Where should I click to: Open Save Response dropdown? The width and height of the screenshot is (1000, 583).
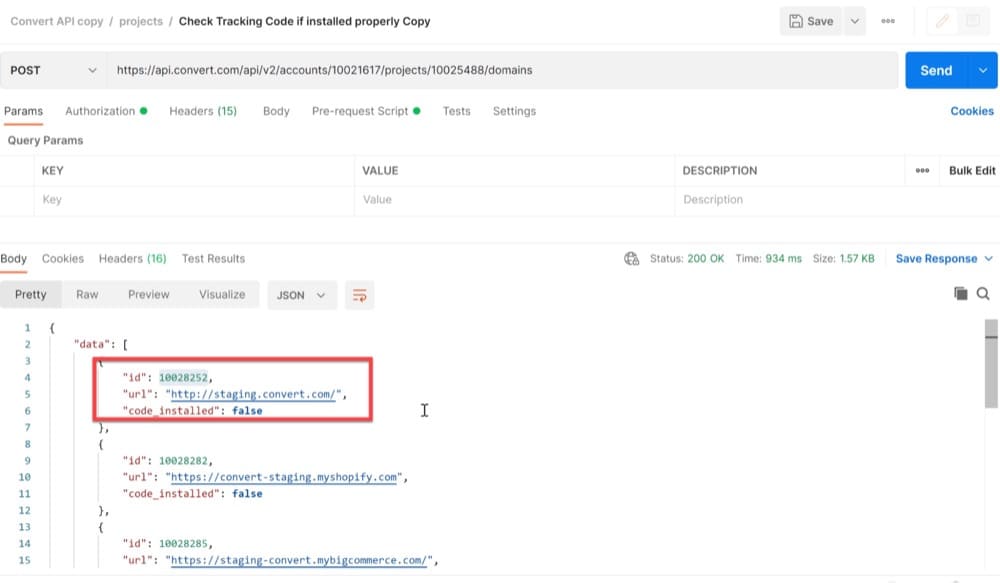tap(944, 258)
